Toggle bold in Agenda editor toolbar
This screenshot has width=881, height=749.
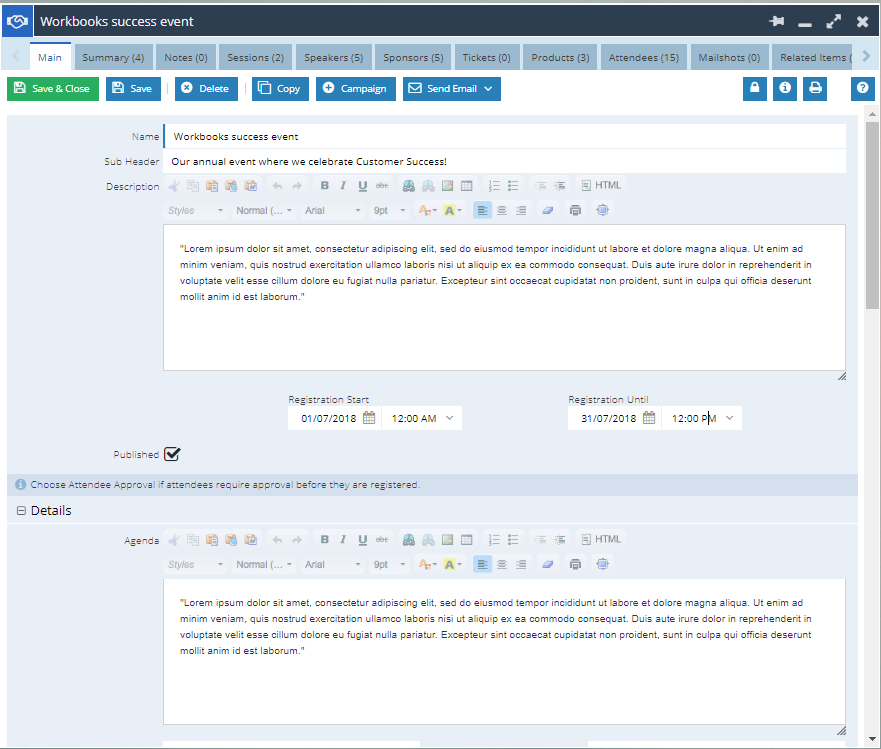click(x=324, y=539)
